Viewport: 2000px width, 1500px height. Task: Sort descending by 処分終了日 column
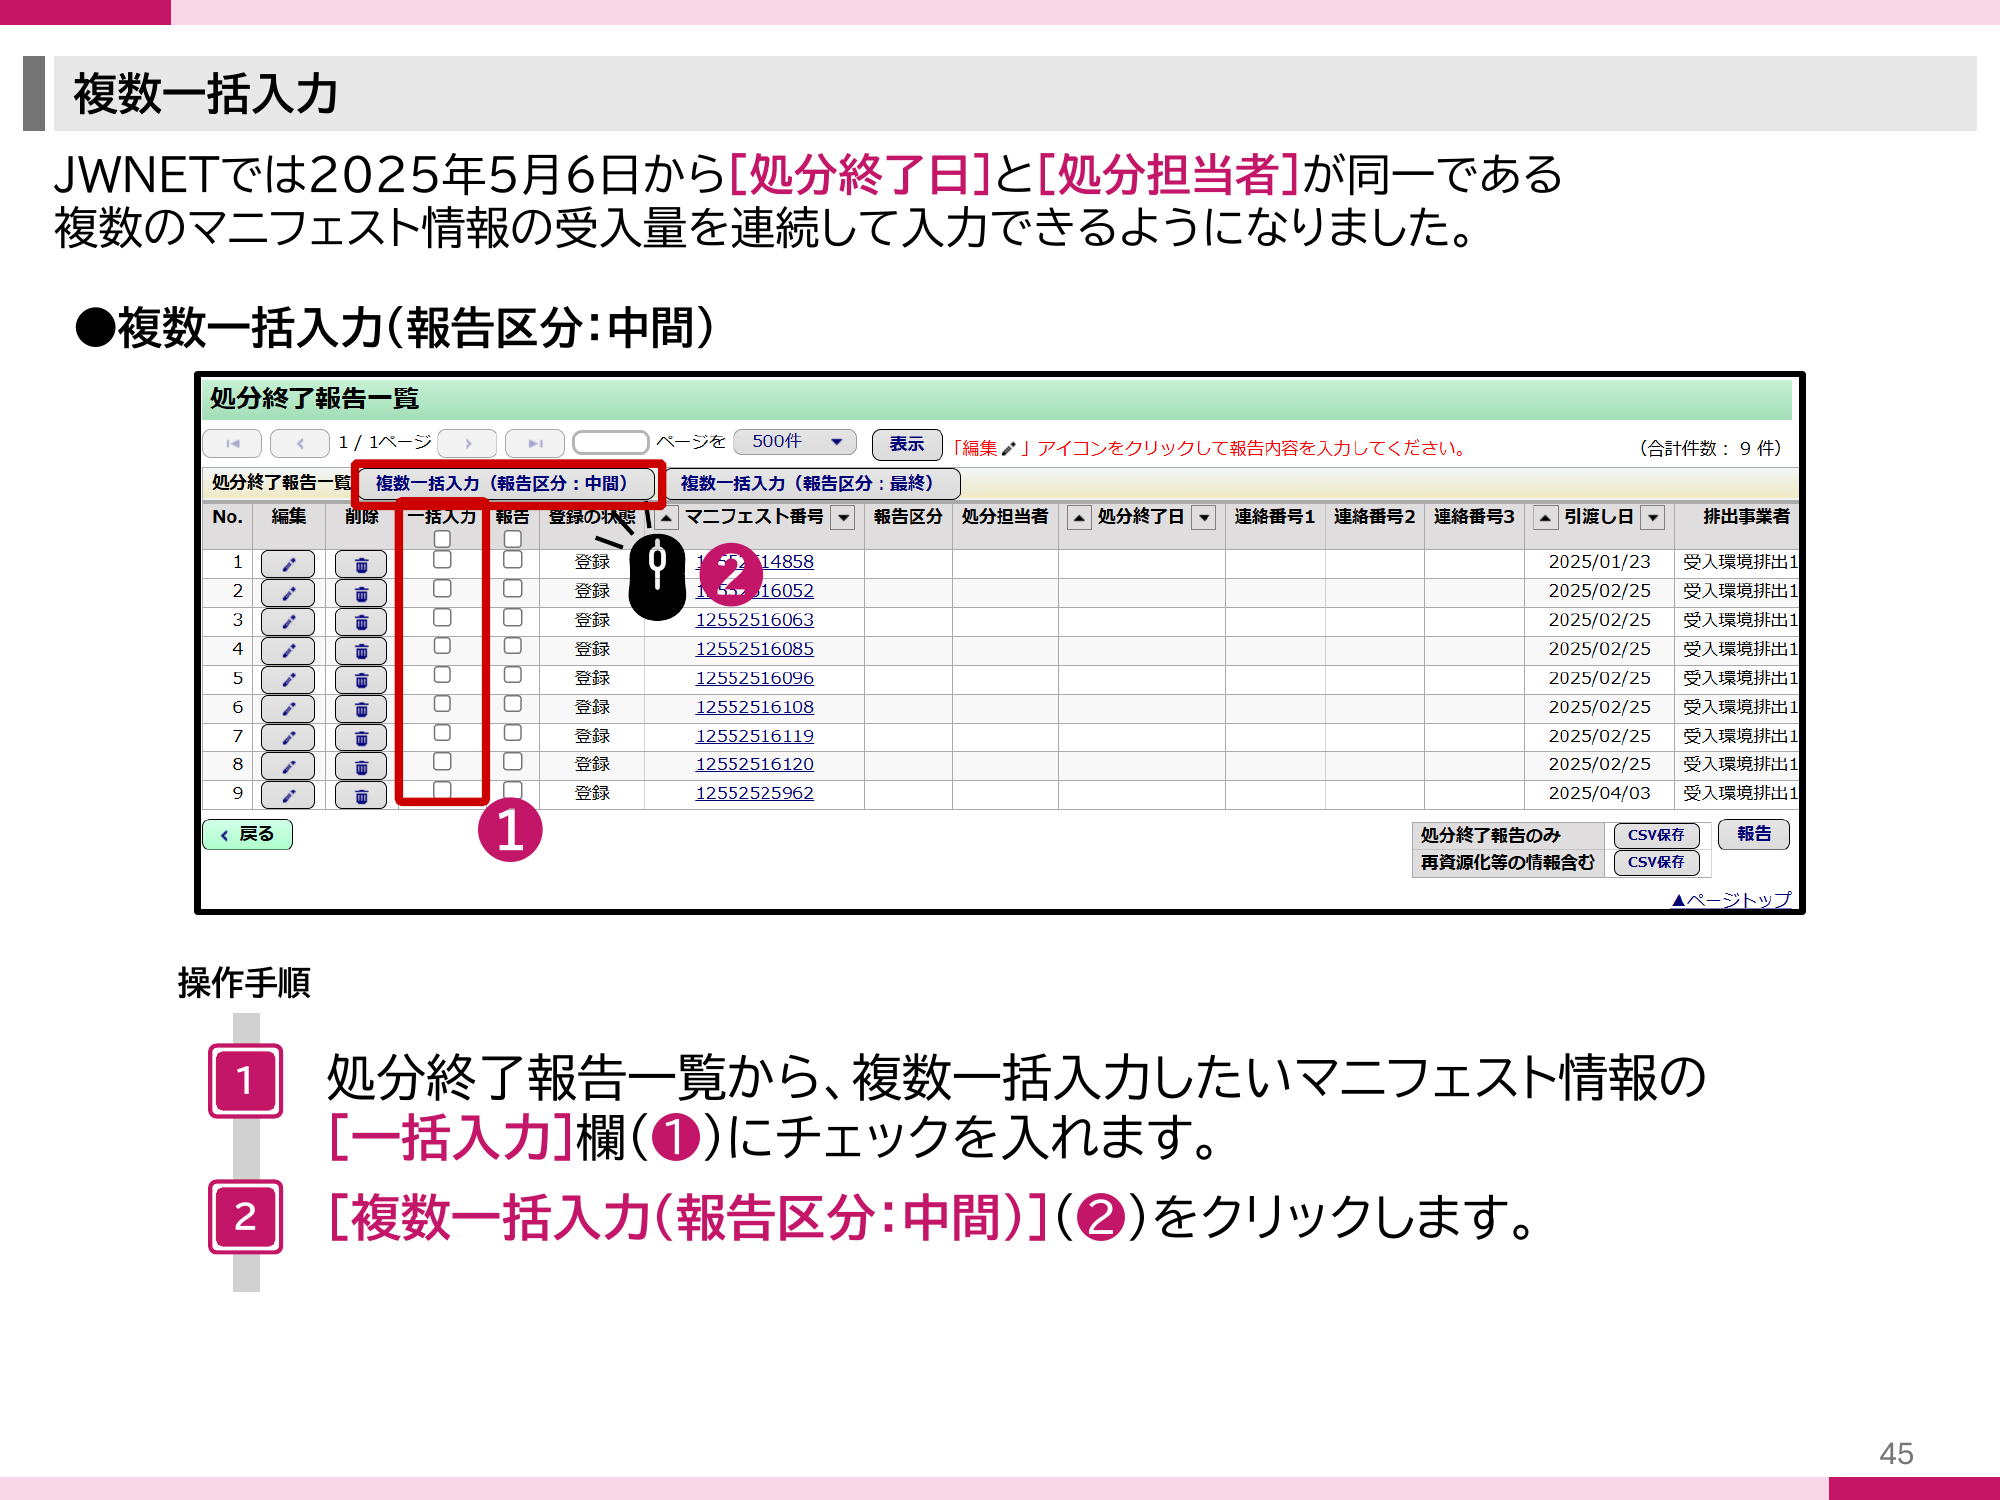tap(1205, 518)
